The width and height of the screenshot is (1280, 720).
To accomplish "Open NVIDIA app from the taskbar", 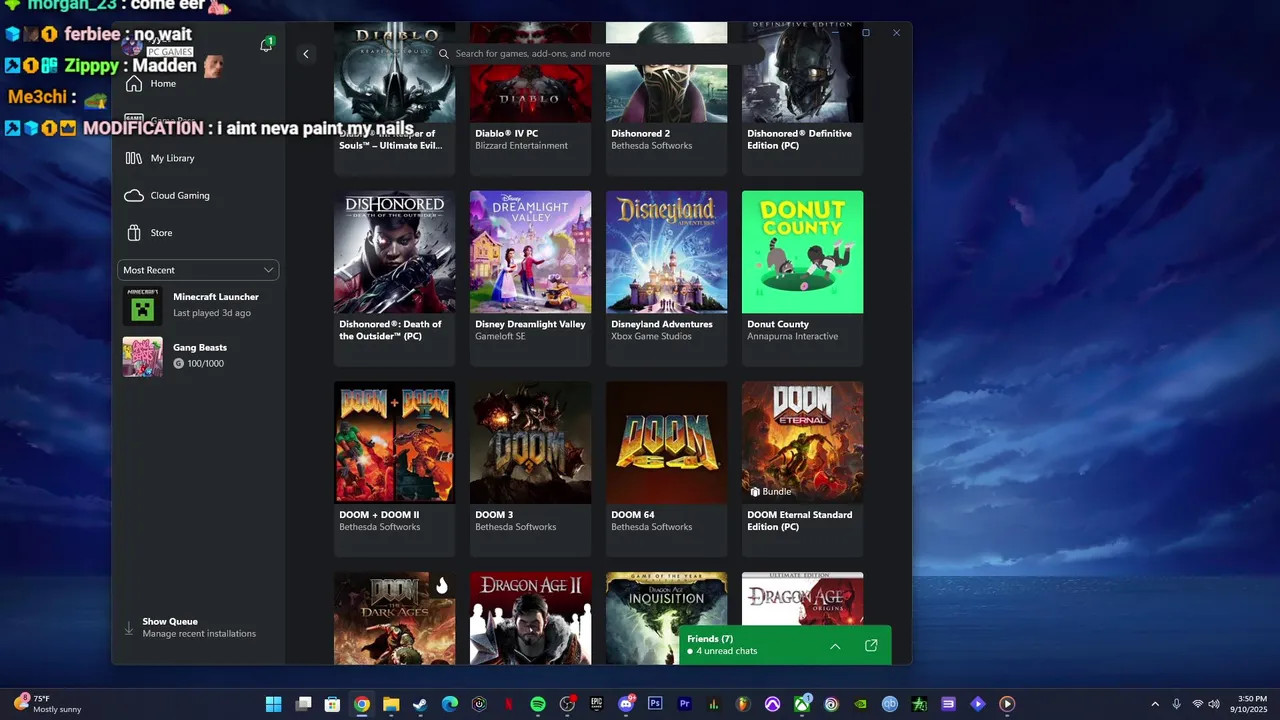I will point(861,704).
